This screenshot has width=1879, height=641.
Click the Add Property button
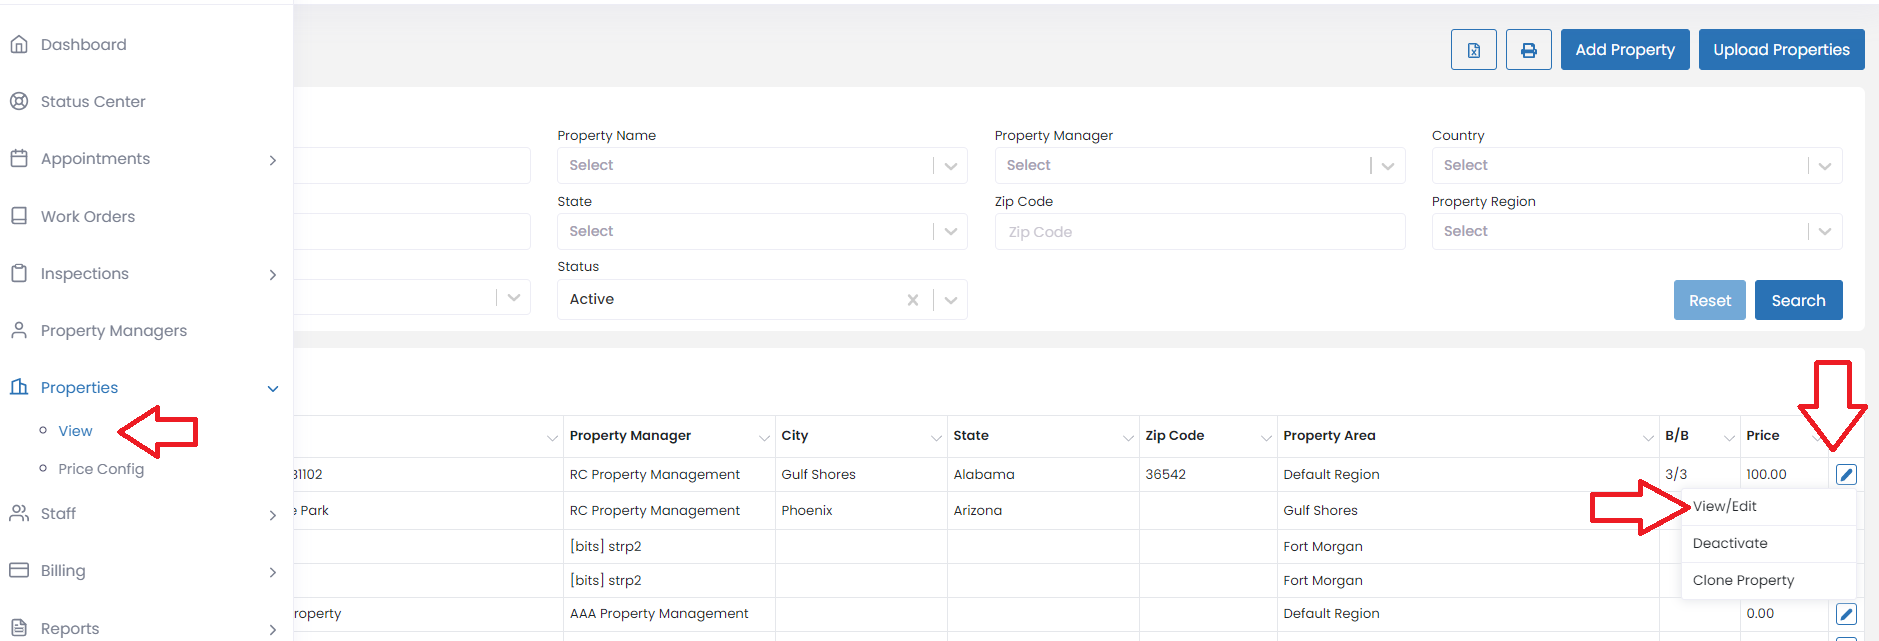point(1624,50)
